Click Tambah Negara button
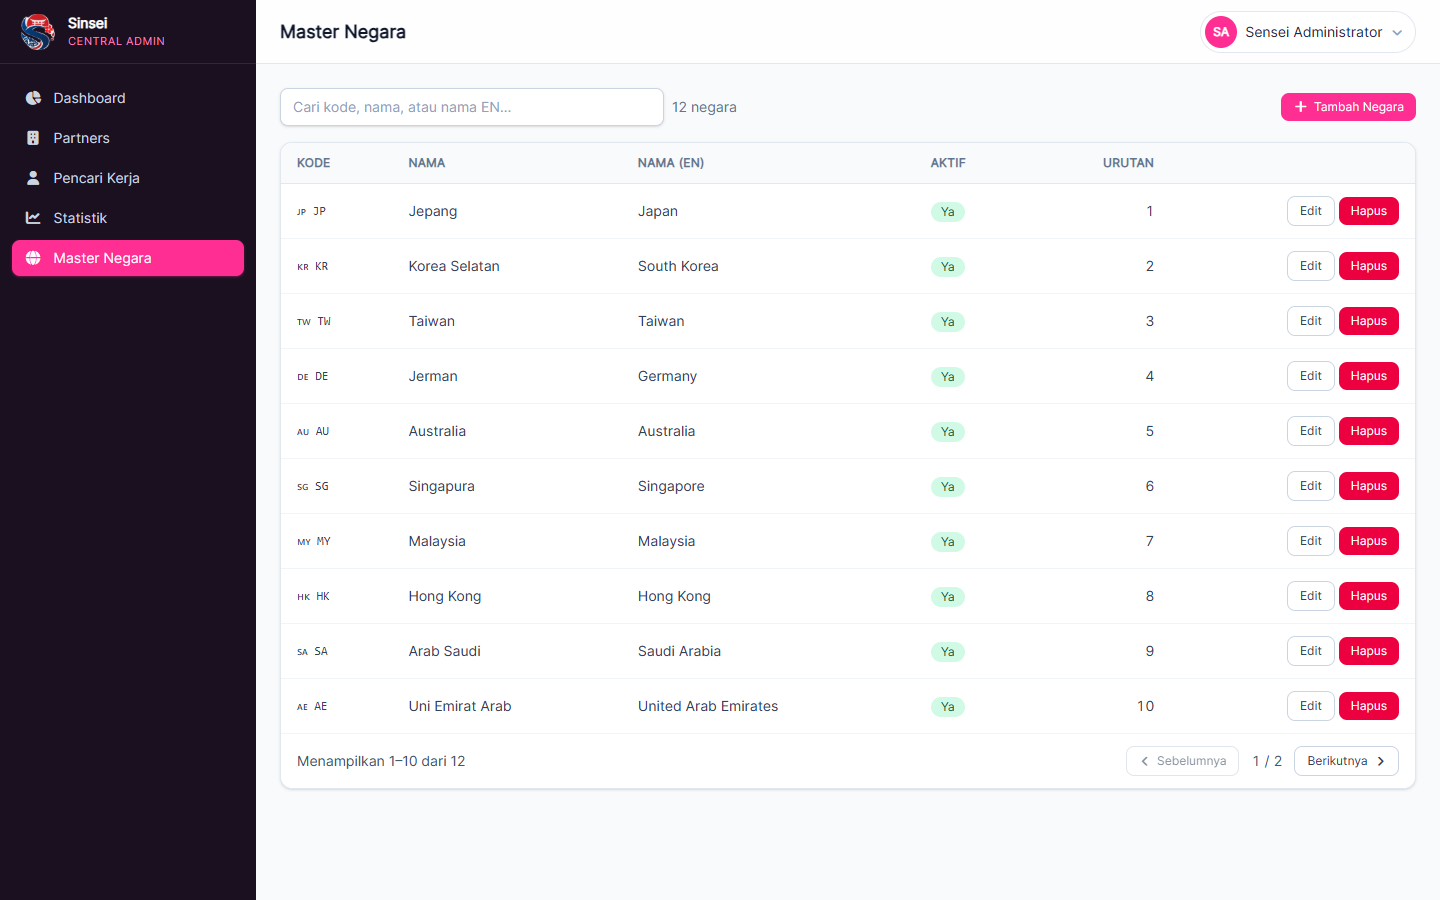Viewport: 1440px width, 900px height. [1348, 107]
